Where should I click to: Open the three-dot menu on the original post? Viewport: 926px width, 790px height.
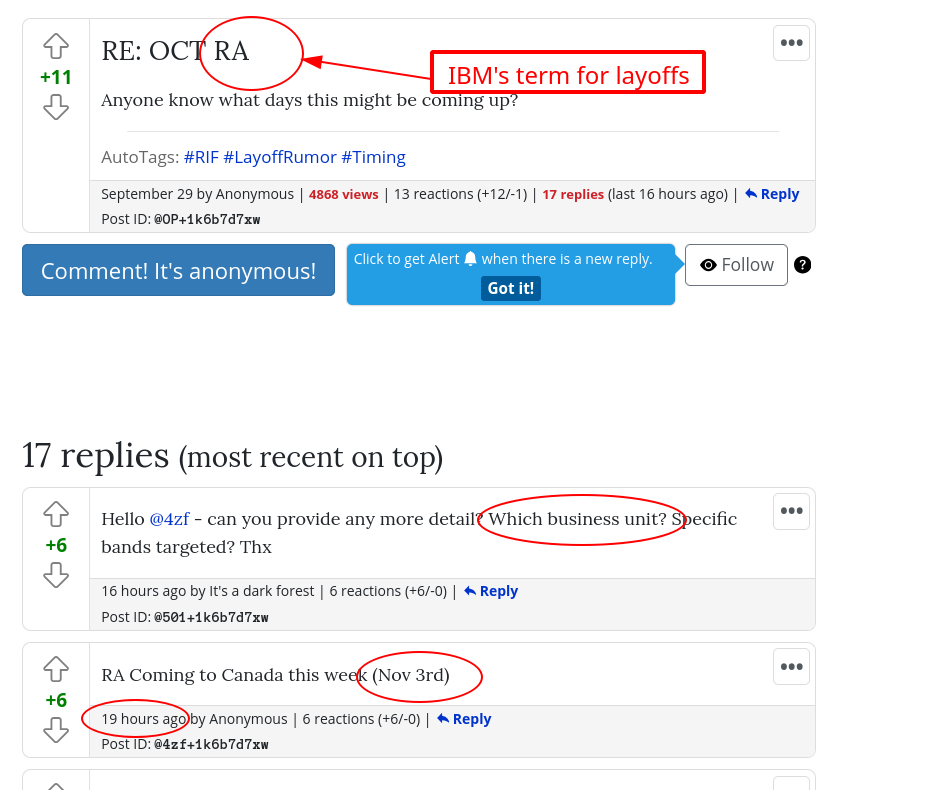tap(791, 43)
